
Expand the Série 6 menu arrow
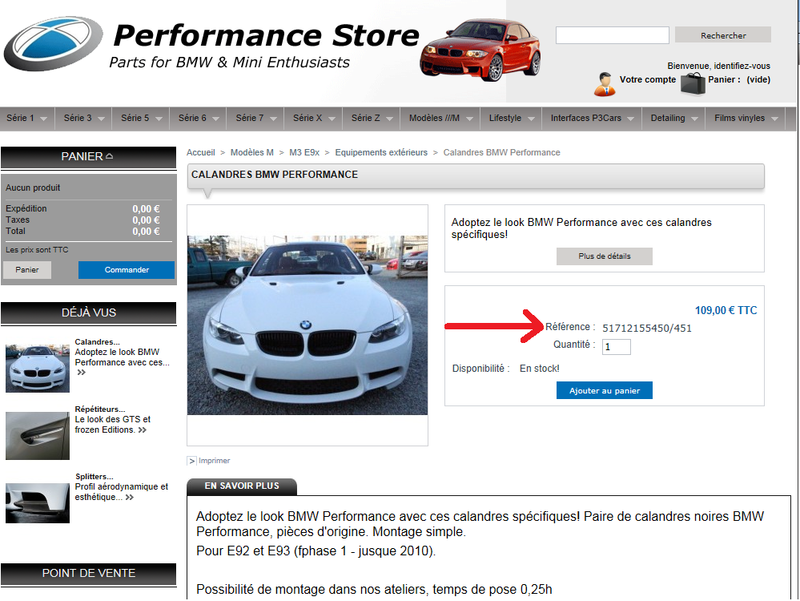pos(216,119)
